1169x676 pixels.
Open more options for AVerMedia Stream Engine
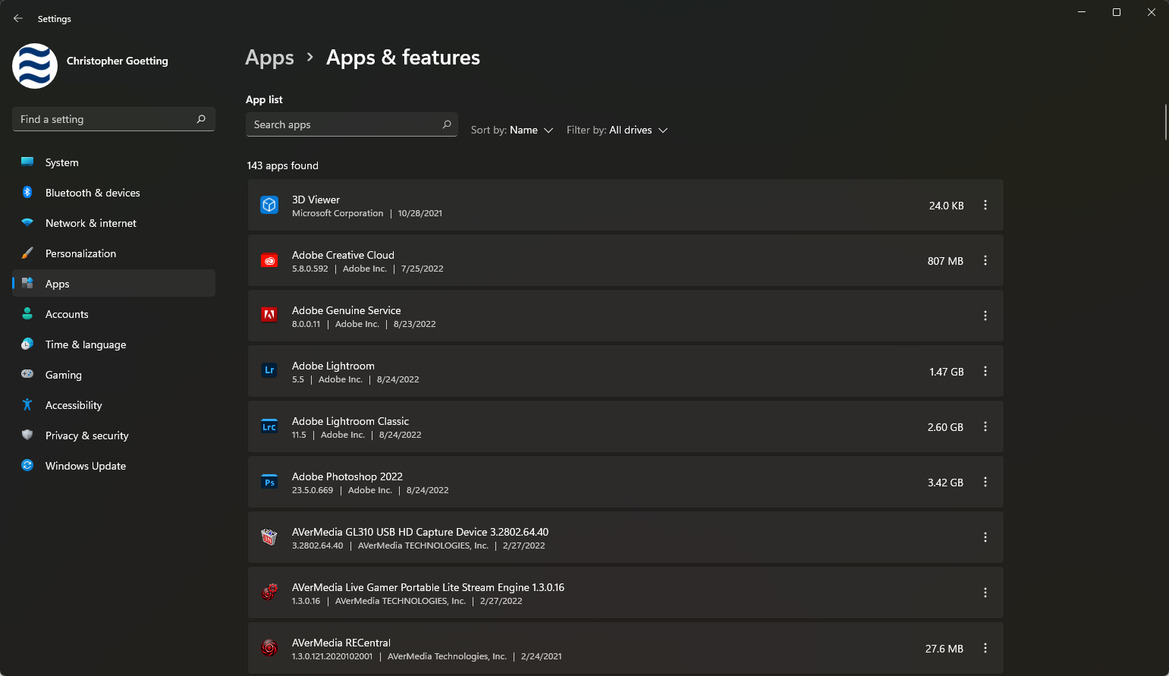(985, 593)
